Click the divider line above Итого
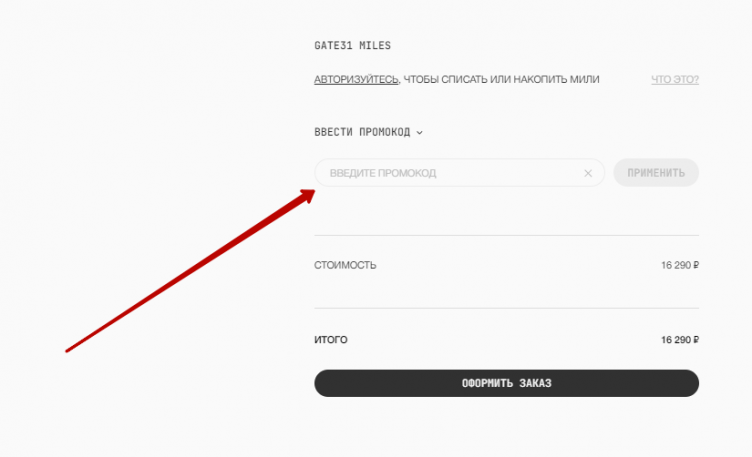 pyautogui.click(x=506, y=309)
